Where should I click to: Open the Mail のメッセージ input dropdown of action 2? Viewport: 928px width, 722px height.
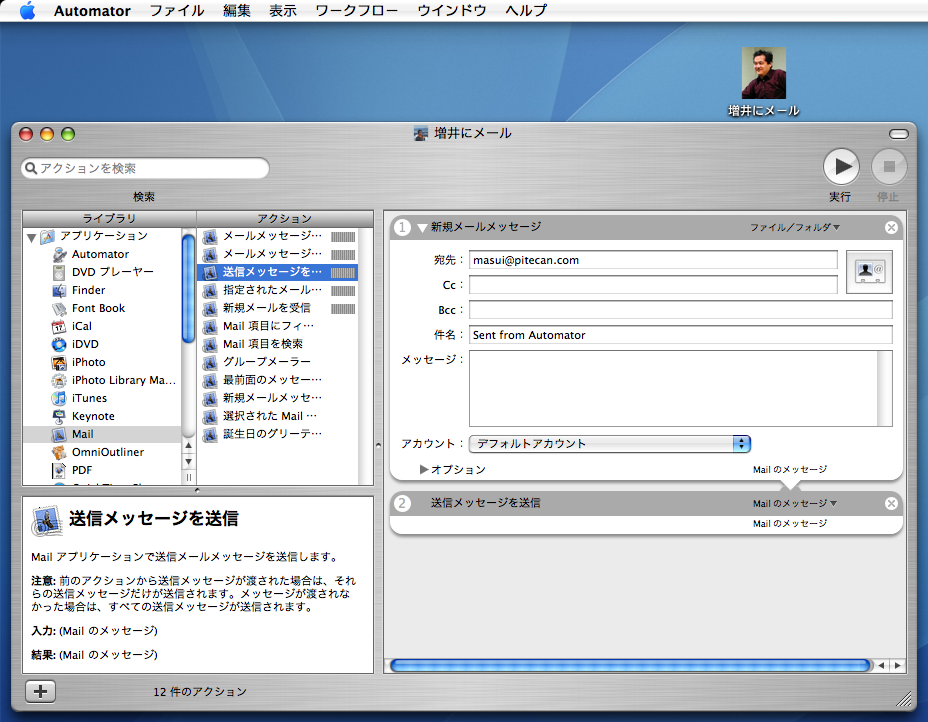pyautogui.click(x=795, y=504)
